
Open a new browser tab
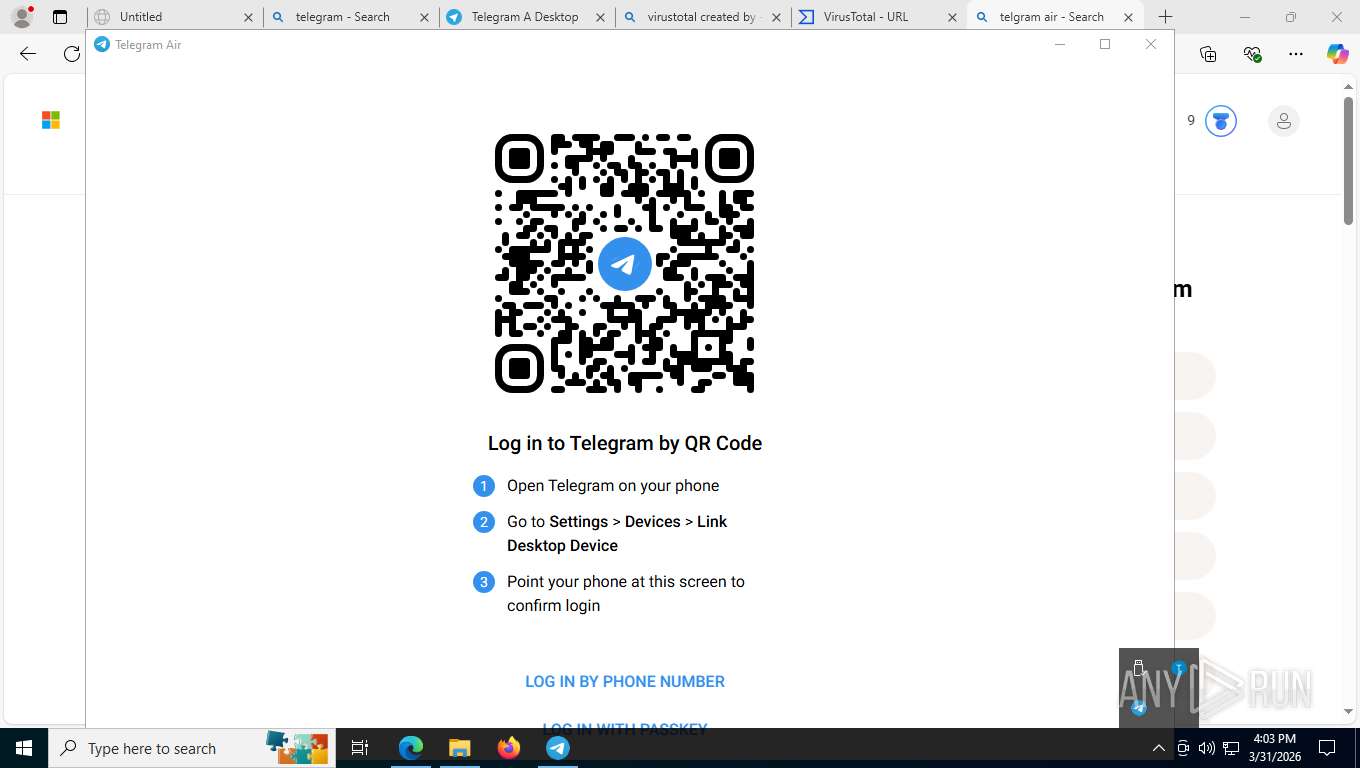click(1165, 17)
